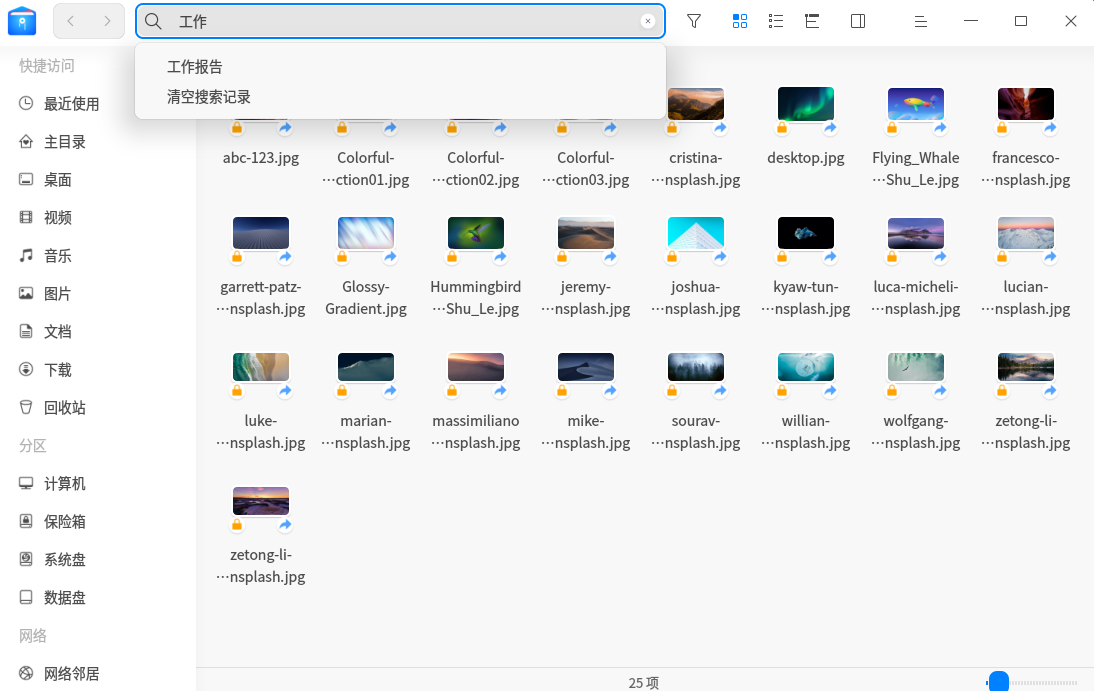Open 网络邻居 network neighbors
Screen dimensions: 1094x691
coord(71,674)
